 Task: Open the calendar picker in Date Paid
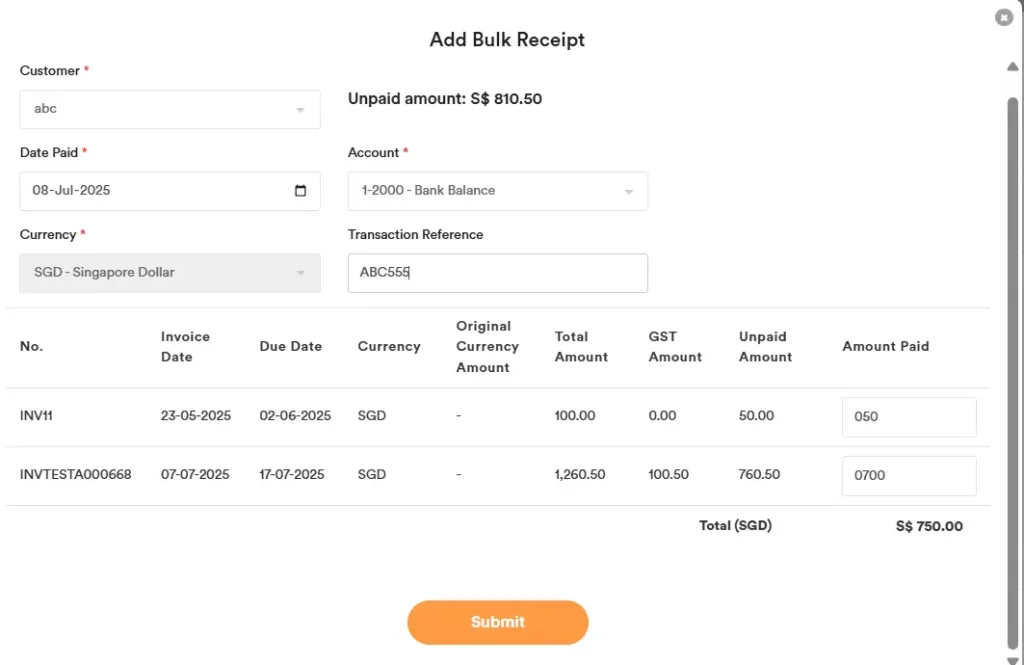[x=301, y=191]
